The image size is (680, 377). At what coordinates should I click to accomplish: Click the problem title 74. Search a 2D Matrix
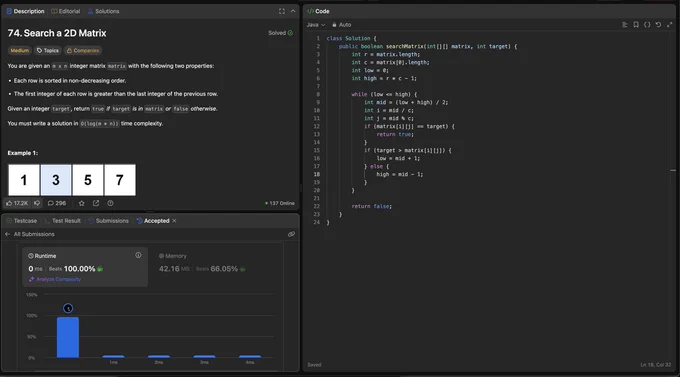[x=57, y=33]
